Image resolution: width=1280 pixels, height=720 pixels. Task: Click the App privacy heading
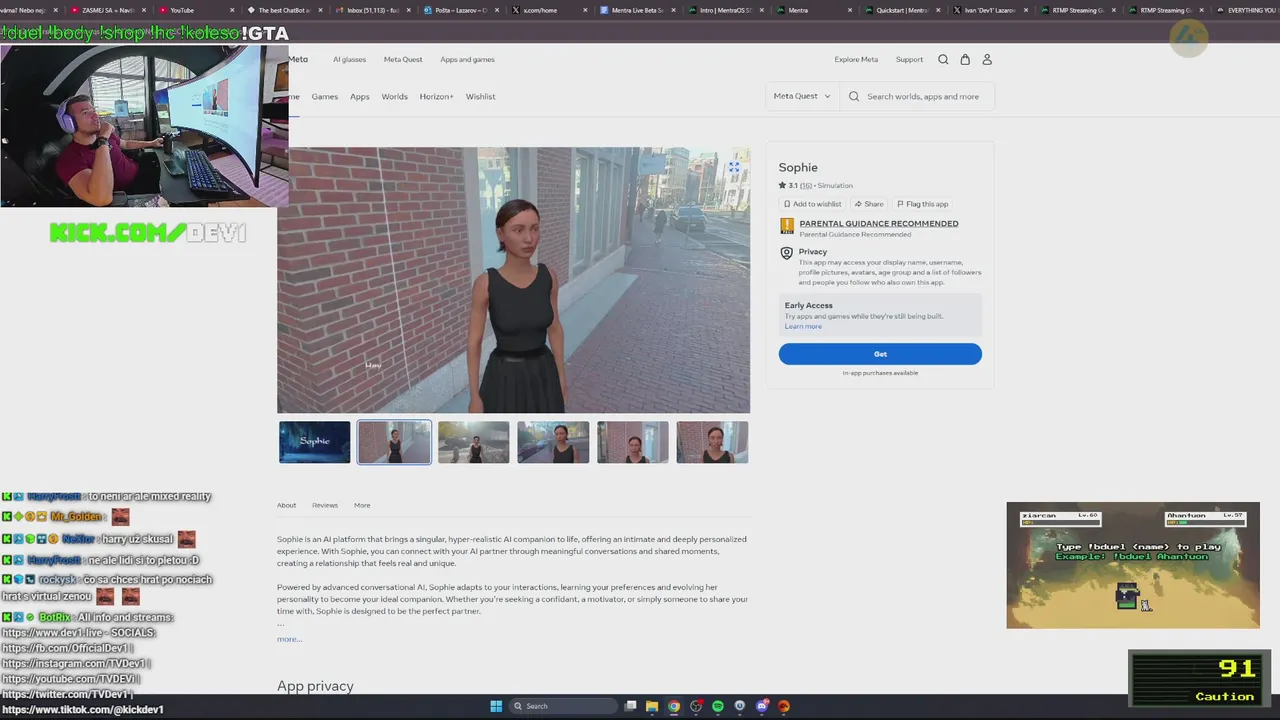click(315, 686)
